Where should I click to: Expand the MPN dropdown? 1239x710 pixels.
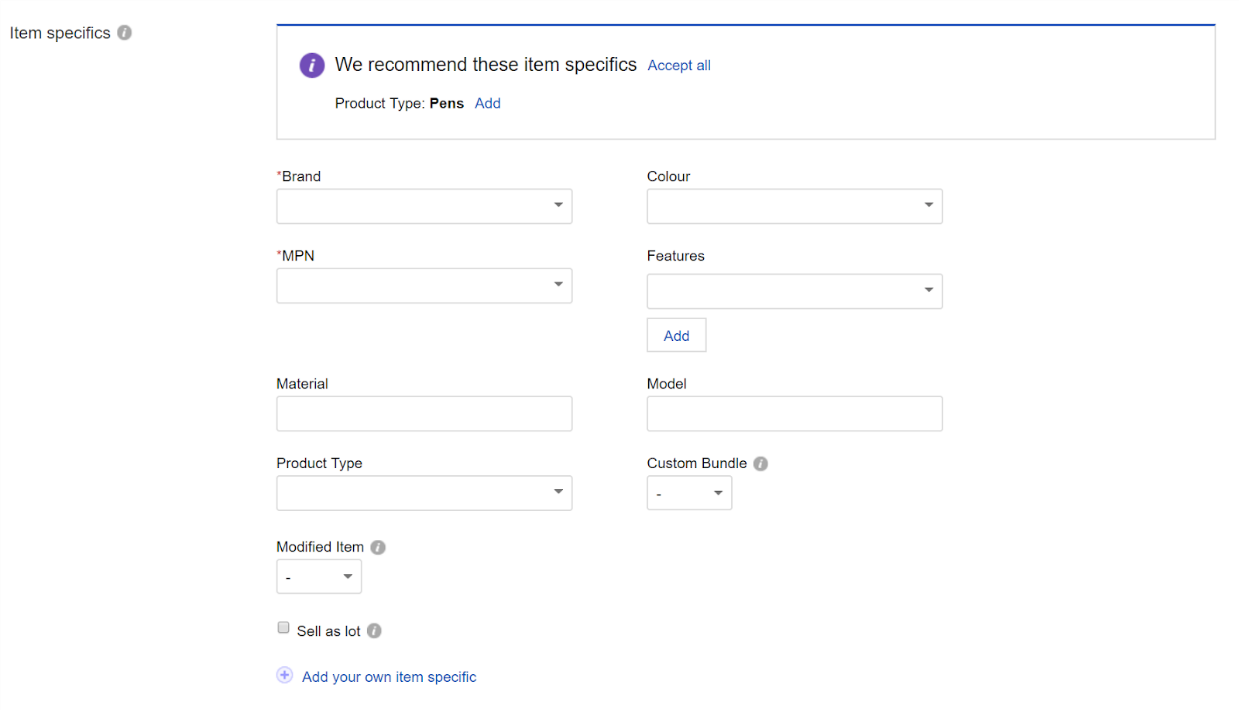(x=424, y=285)
